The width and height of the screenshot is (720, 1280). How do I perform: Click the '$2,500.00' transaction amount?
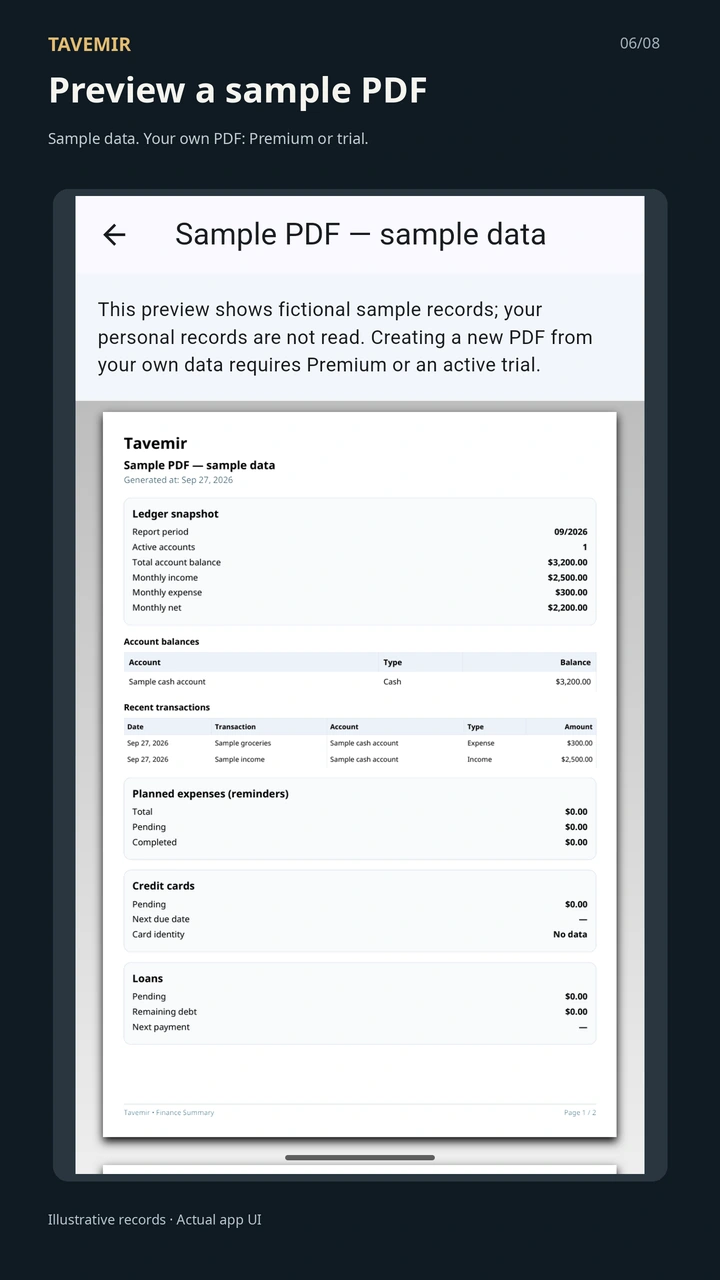click(x=576, y=759)
